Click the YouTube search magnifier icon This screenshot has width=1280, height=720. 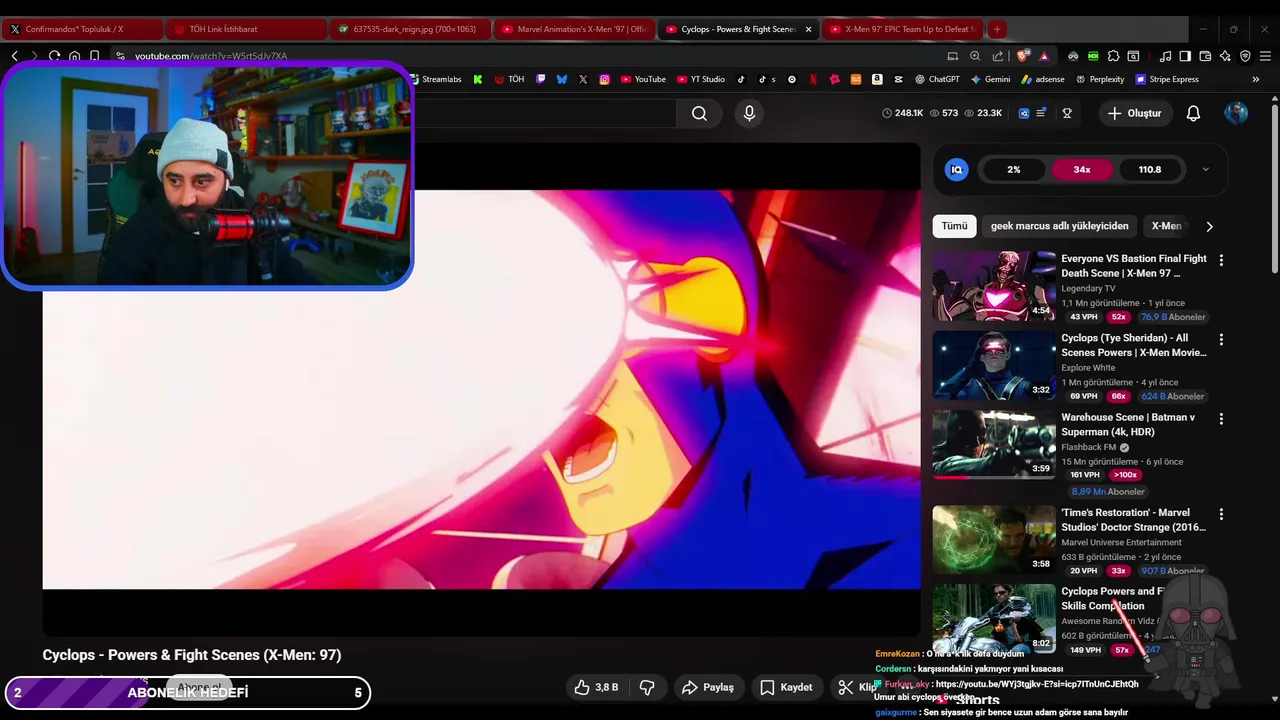click(699, 113)
